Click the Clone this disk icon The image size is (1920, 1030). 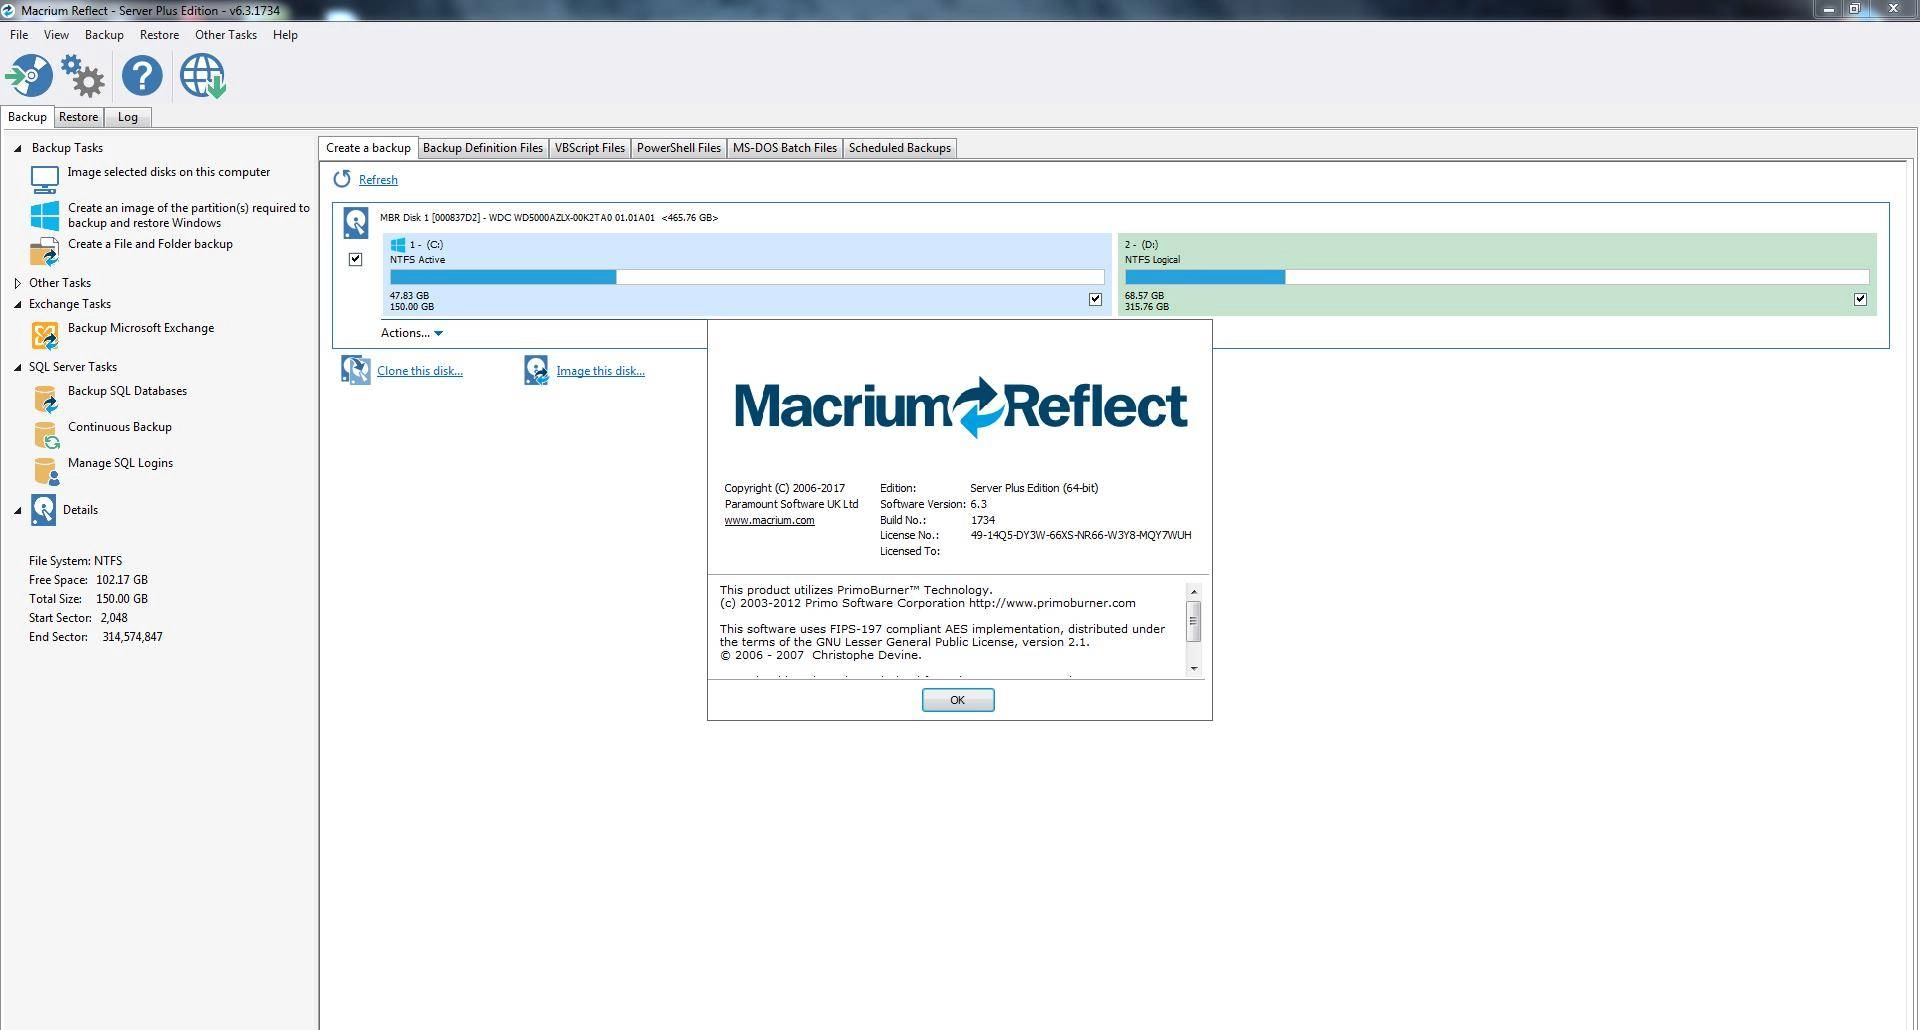[355, 370]
